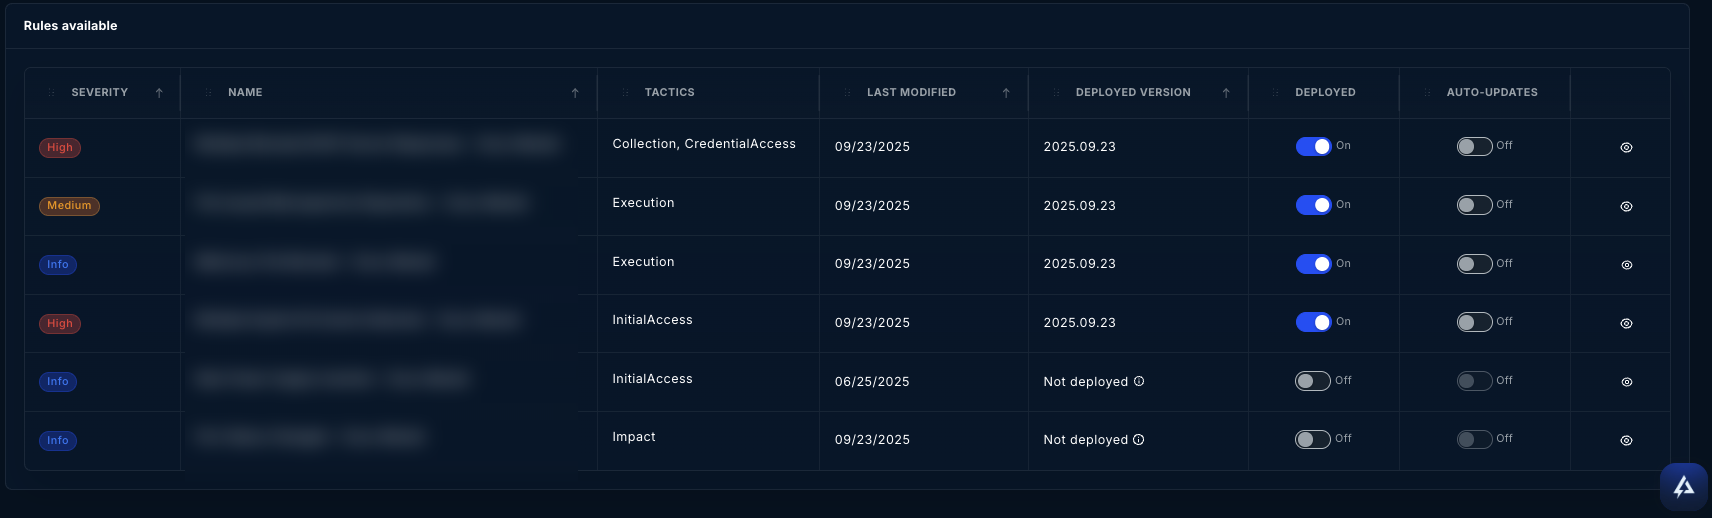View the High InitialAccess rule with eye icon

tap(1626, 324)
